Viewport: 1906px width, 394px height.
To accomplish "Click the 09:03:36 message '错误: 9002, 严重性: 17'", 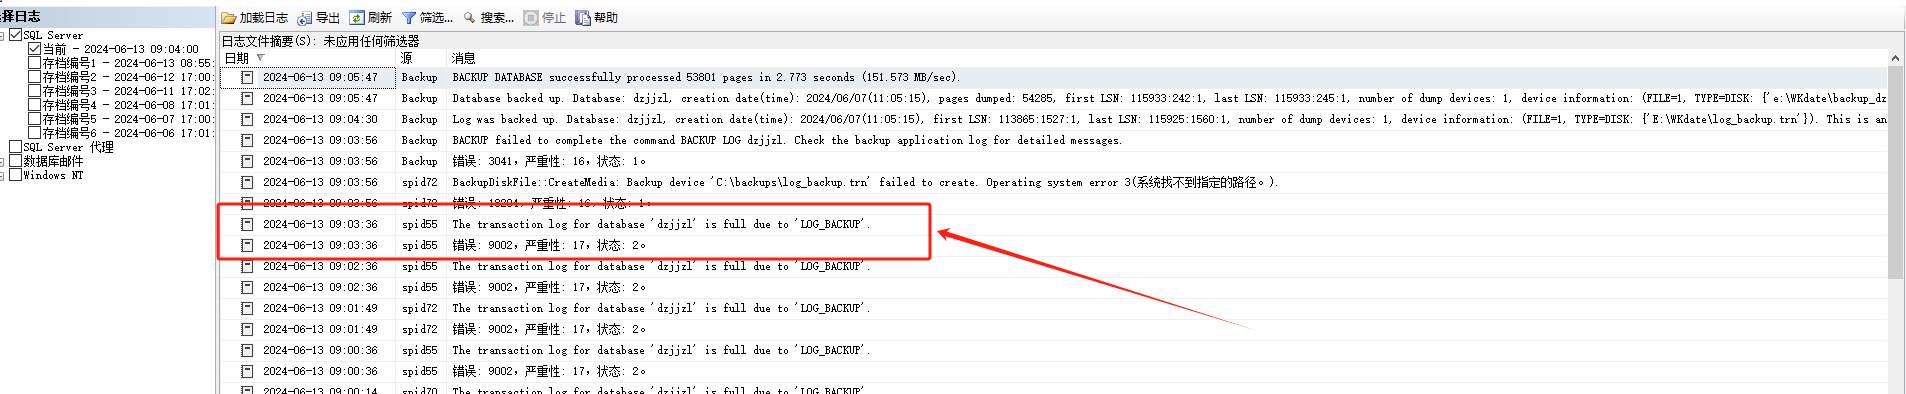I will pyautogui.click(x=549, y=245).
